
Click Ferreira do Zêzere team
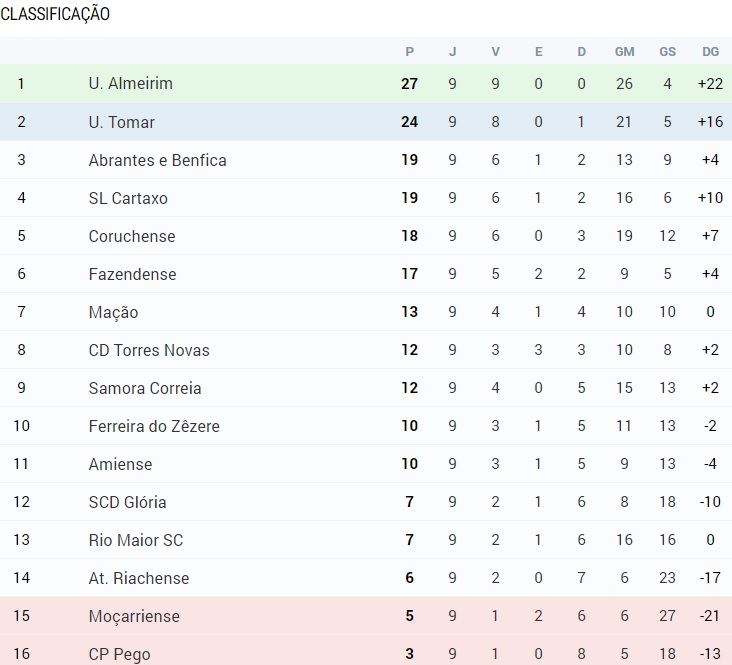(154, 426)
